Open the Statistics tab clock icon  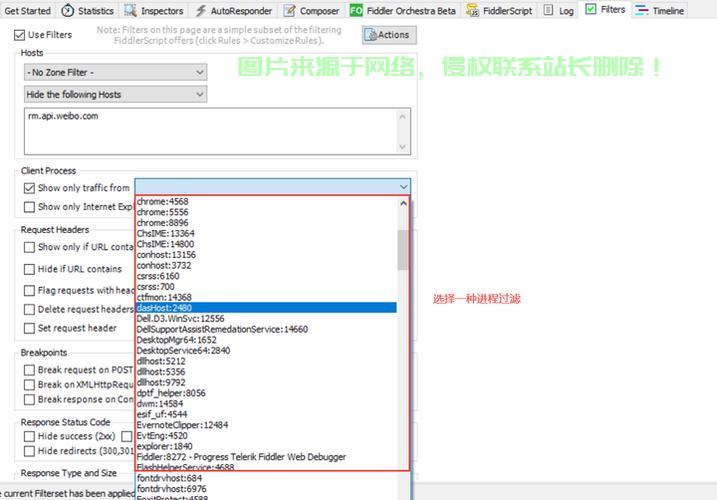point(68,10)
